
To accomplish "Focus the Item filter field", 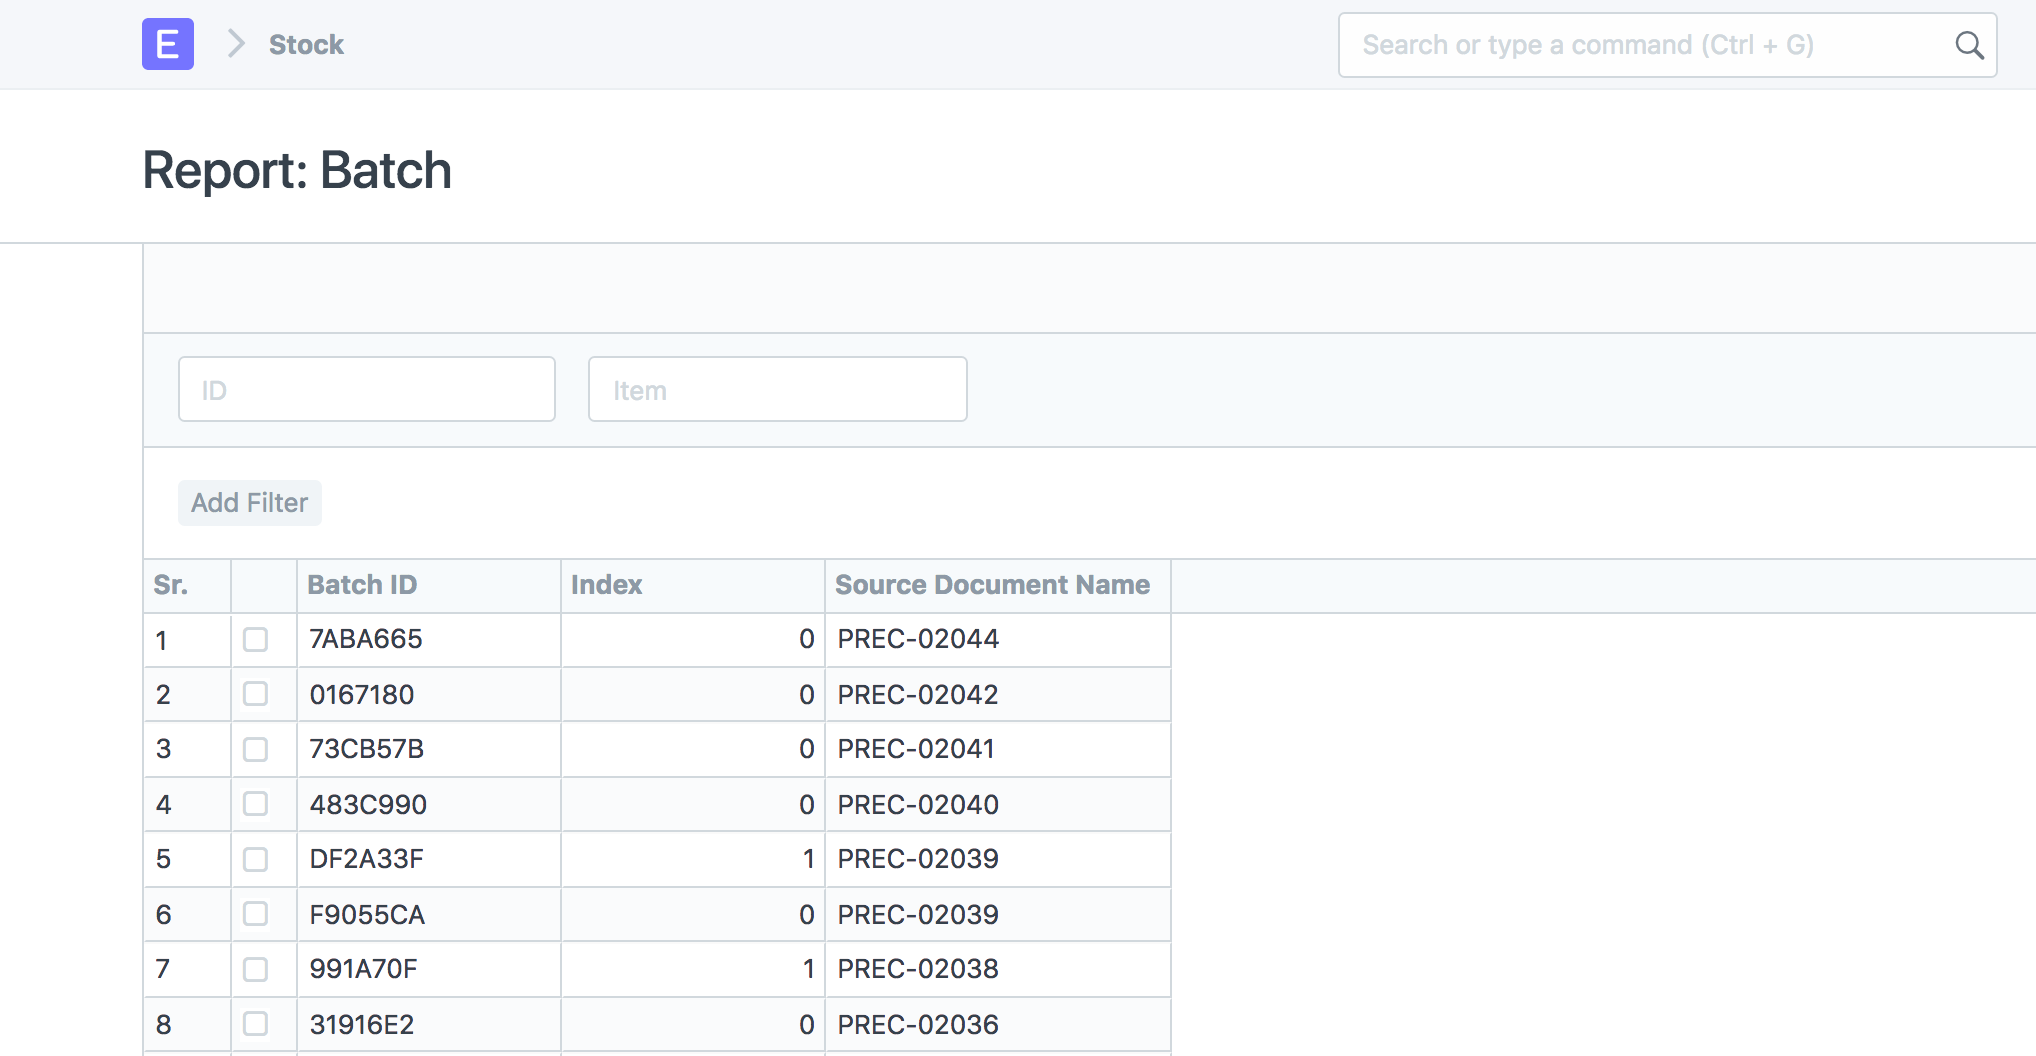I will (777, 389).
